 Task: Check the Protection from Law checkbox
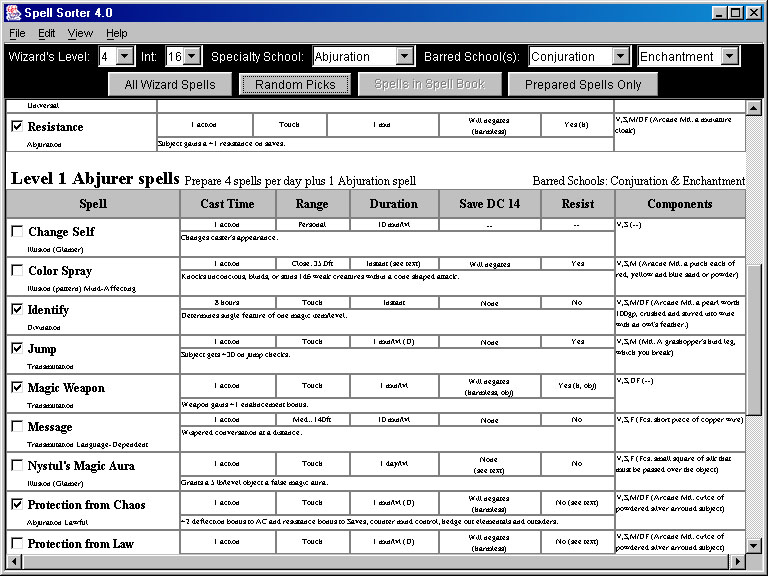[17, 543]
